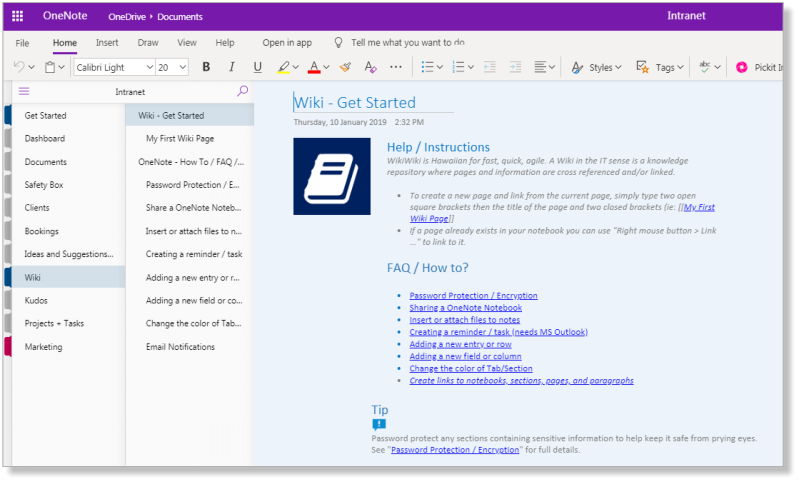
Task: Click the spell check icon
Action: coord(705,67)
